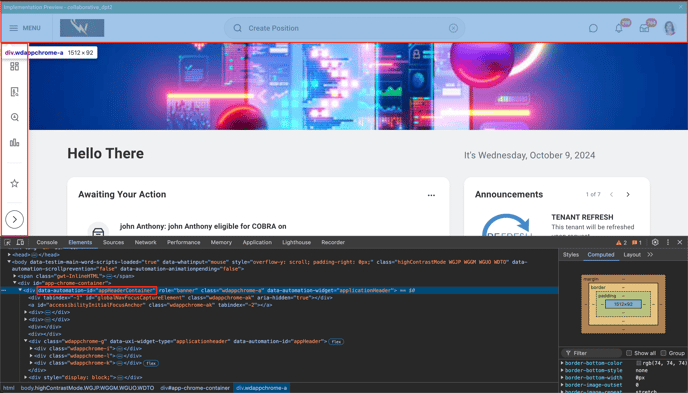Image resolution: width=688 pixels, height=393 pixels.
Task: Clear the Create Position search text
Action: click(x=453, y=28)
